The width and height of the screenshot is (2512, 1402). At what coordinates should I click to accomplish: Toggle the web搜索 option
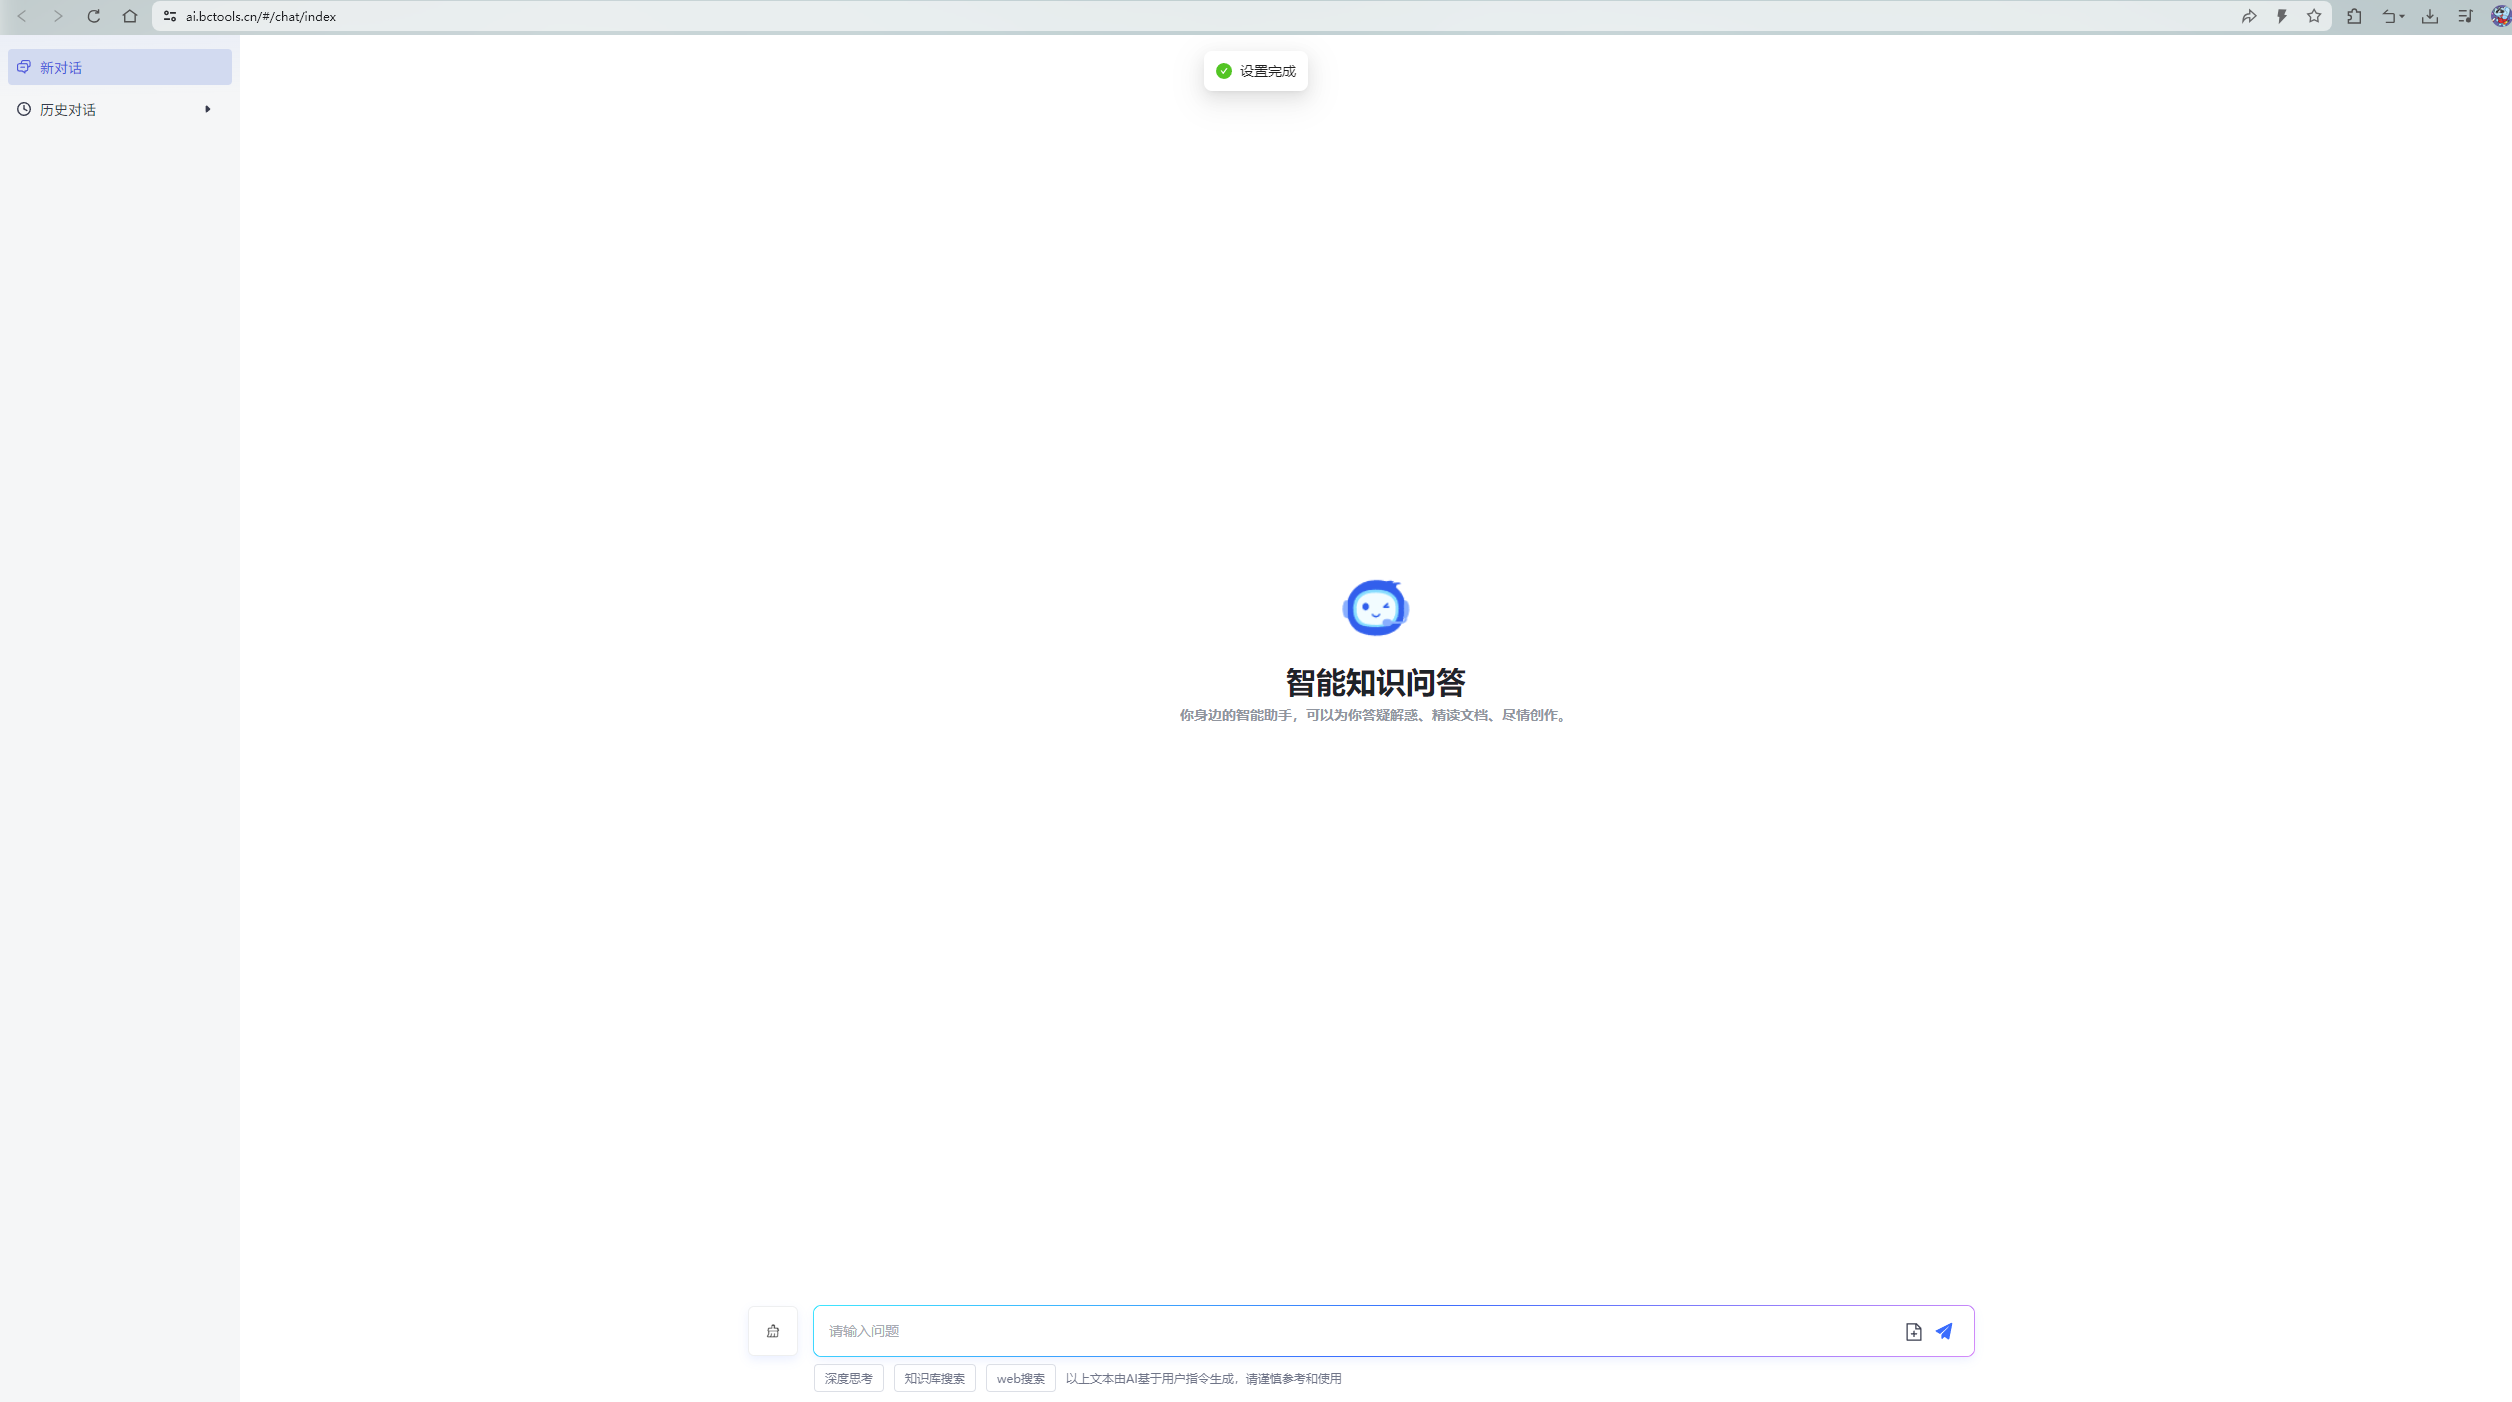(1020, 1378)
